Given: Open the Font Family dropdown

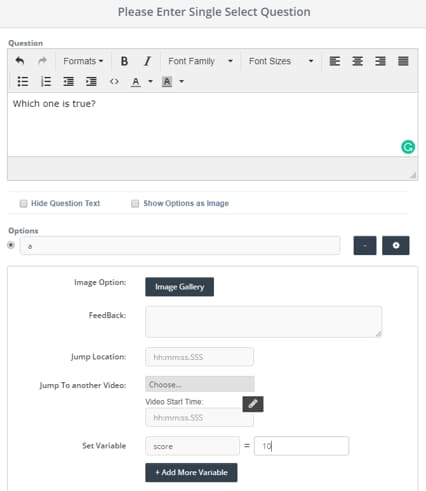Looking at the screenshot, I should tap(200, 61).
